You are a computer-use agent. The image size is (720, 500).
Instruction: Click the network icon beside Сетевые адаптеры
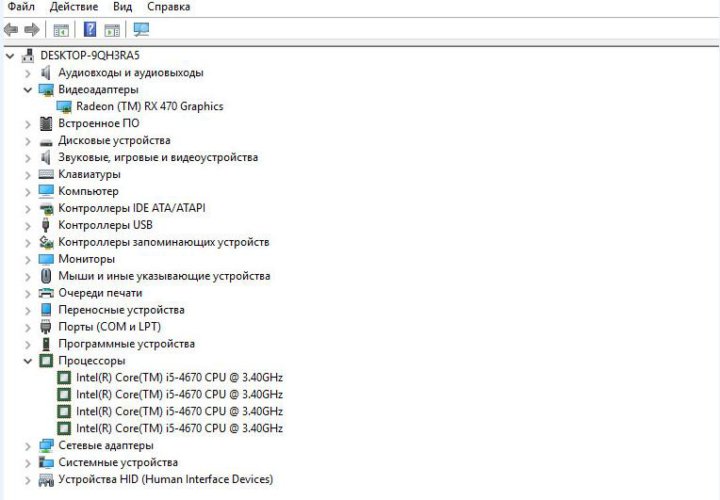click(x=46, y=445)
